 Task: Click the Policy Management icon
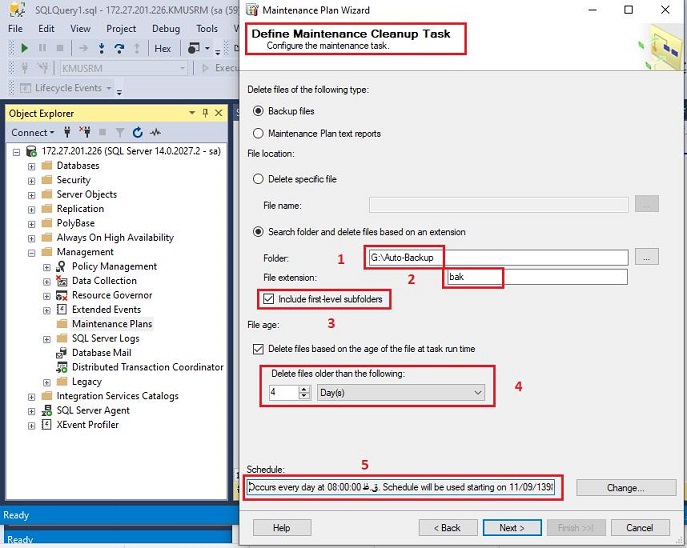pyautogui.click(x=62, y=267)
